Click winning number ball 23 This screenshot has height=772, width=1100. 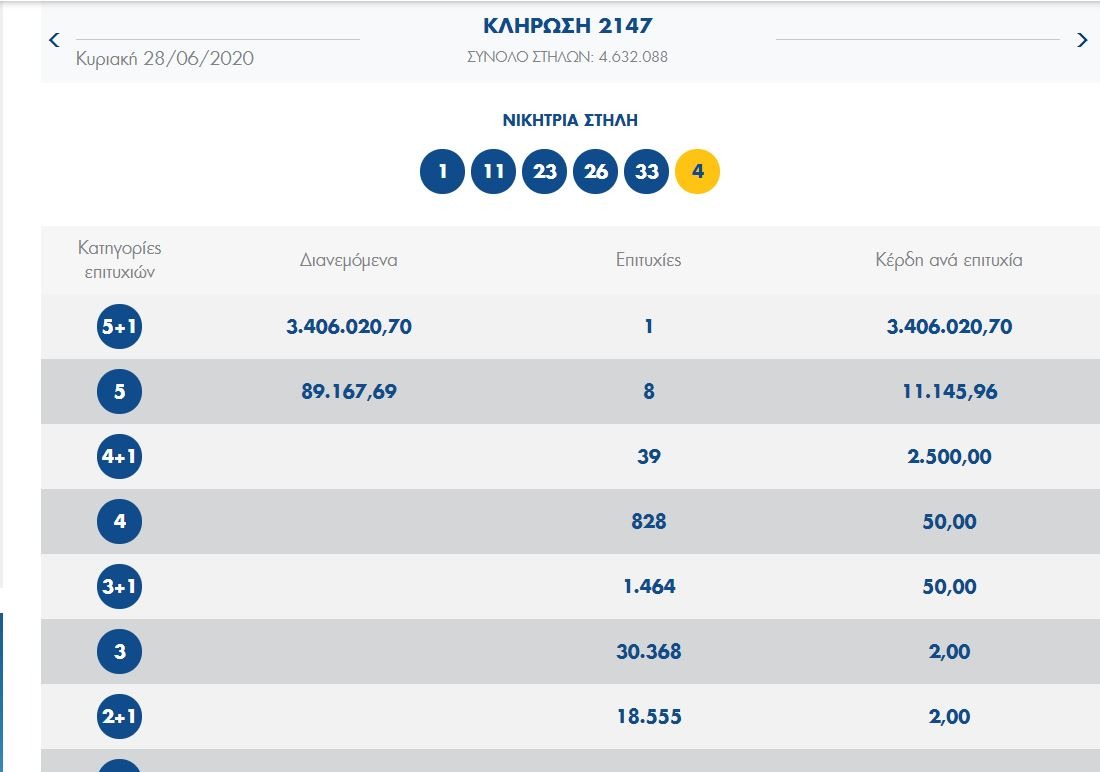pos(544,172)
